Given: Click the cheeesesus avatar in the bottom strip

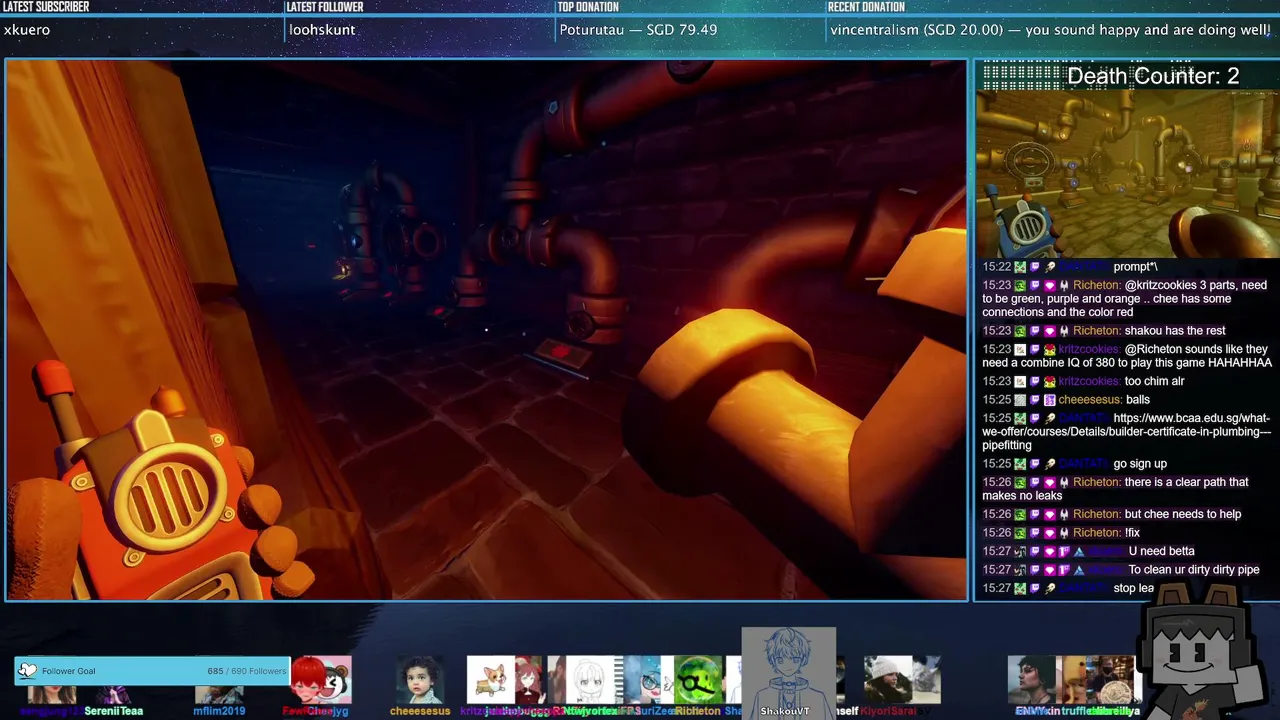Looking at the screenshot, I should [x=420, y=680].
